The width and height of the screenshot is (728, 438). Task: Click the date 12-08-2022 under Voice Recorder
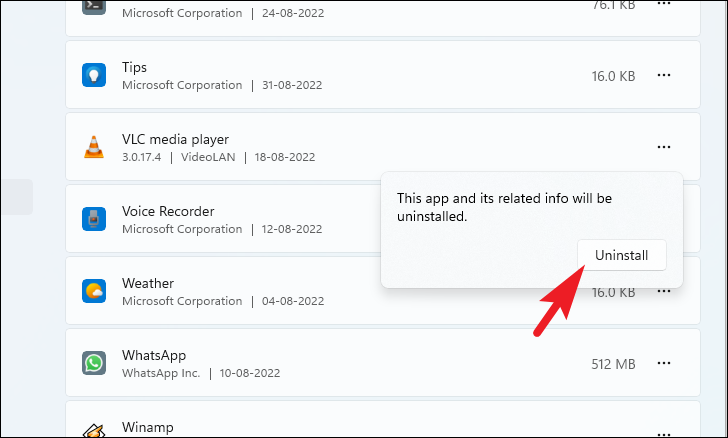(292, 229)
